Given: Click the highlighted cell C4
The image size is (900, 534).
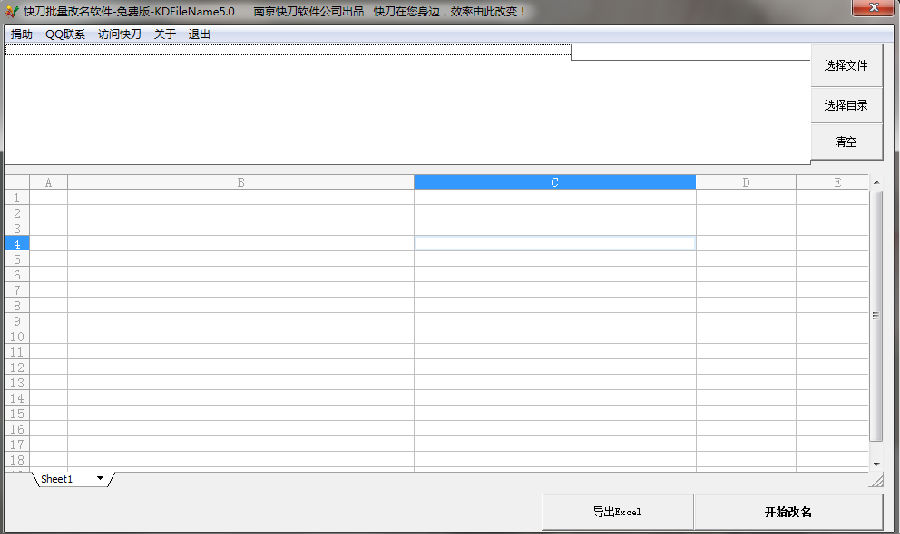Looking at the screenshot, I should [555, 243].
